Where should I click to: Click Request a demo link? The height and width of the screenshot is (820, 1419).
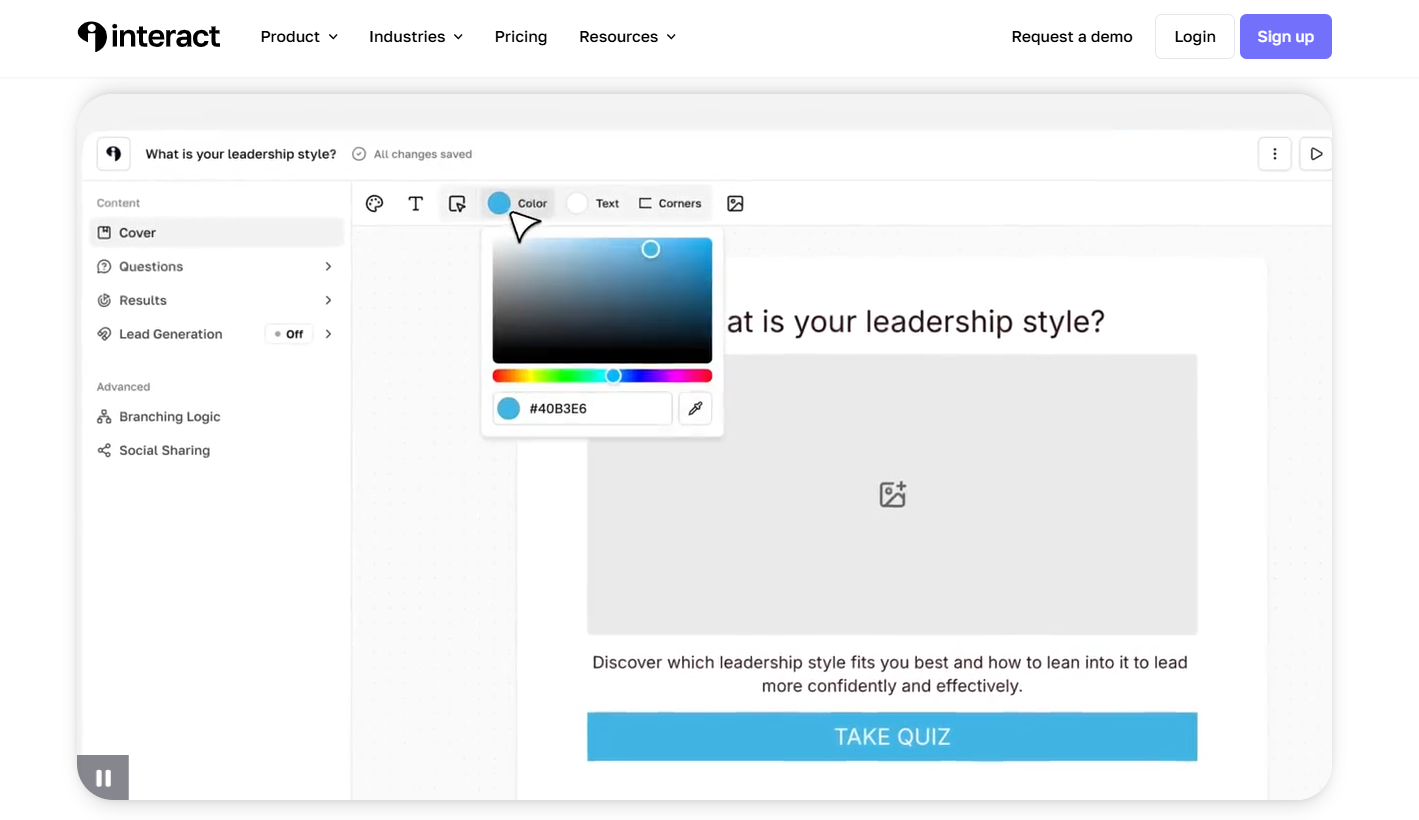coord(1072,37)
